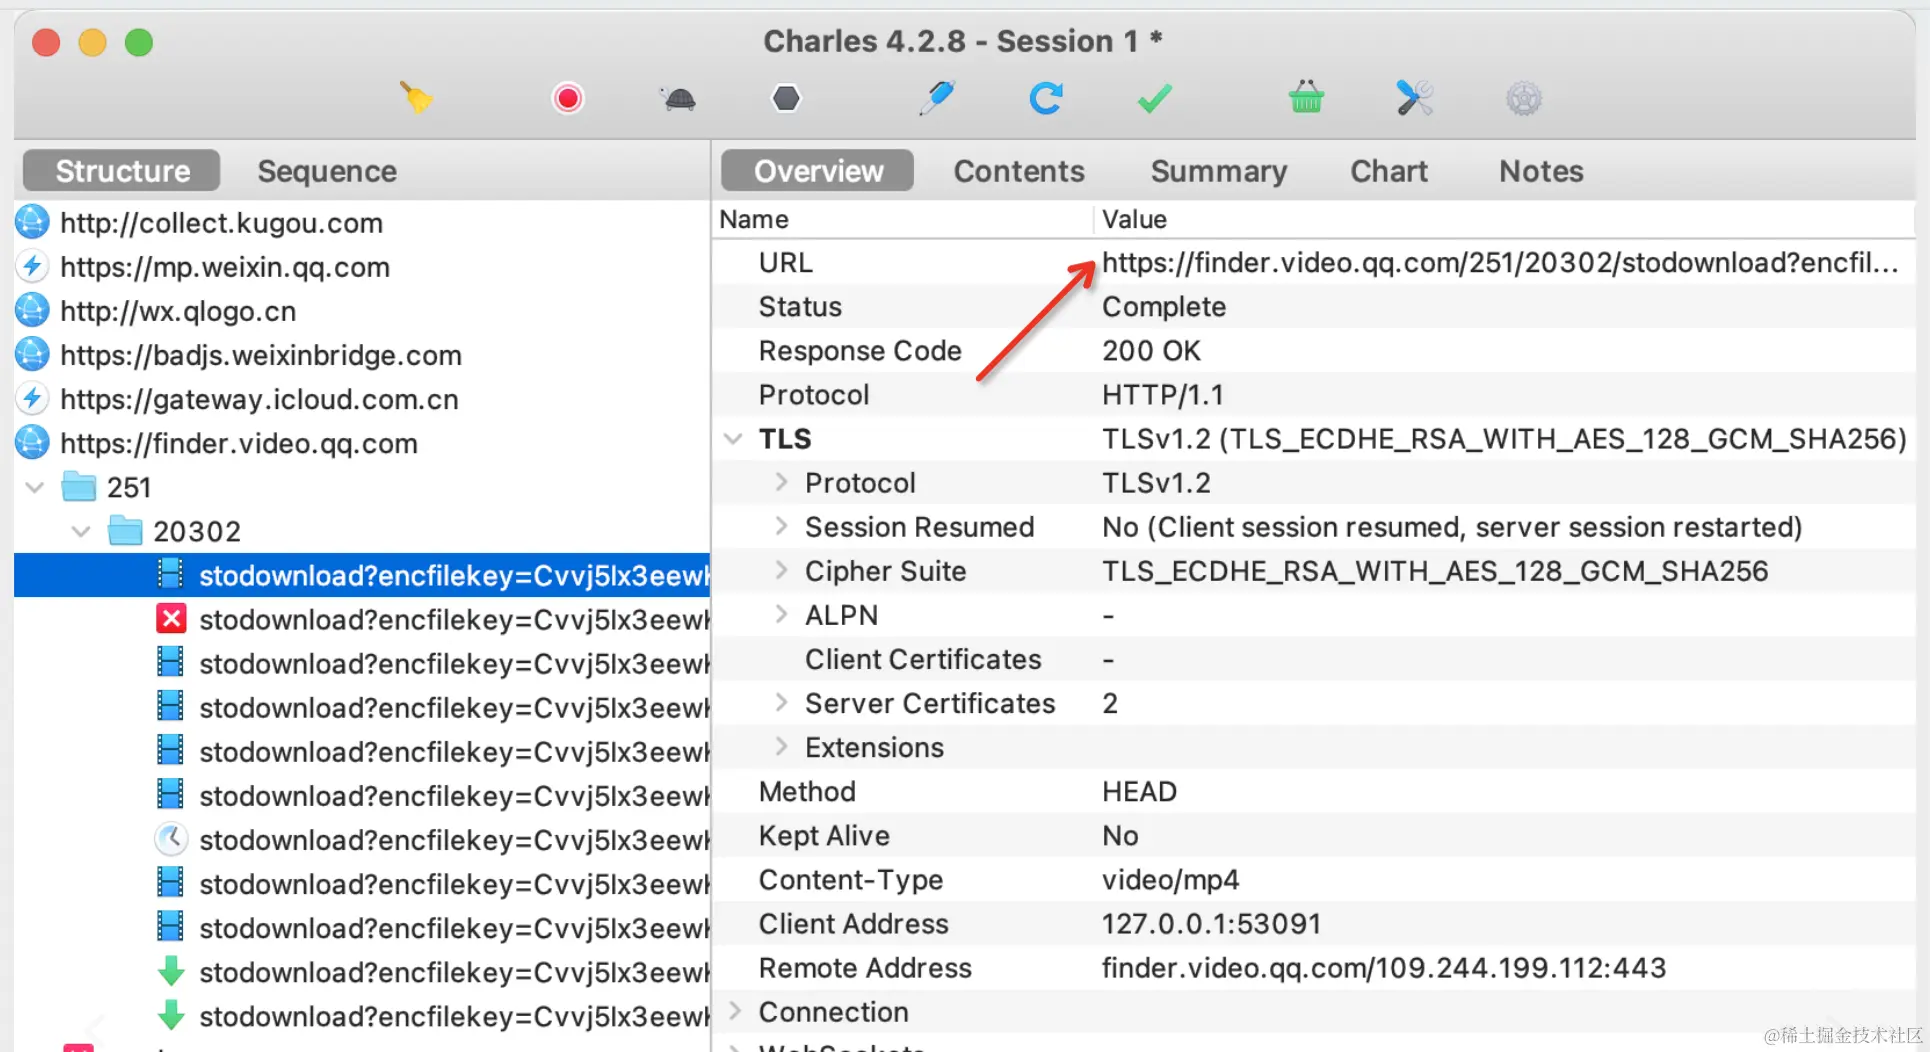The width and height of the screenshot is (1930, 1052).
Task: Toggle breakpoints with the hexagon icon
Action: pyautogui.click(x=787, y=98)
